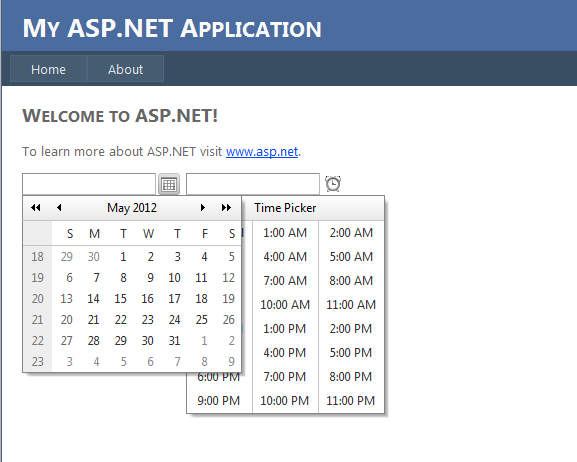The height and width of the screenshot is (462, 577).
Task: Select Saturday May 26 in calendar
Action: [229, 320]
